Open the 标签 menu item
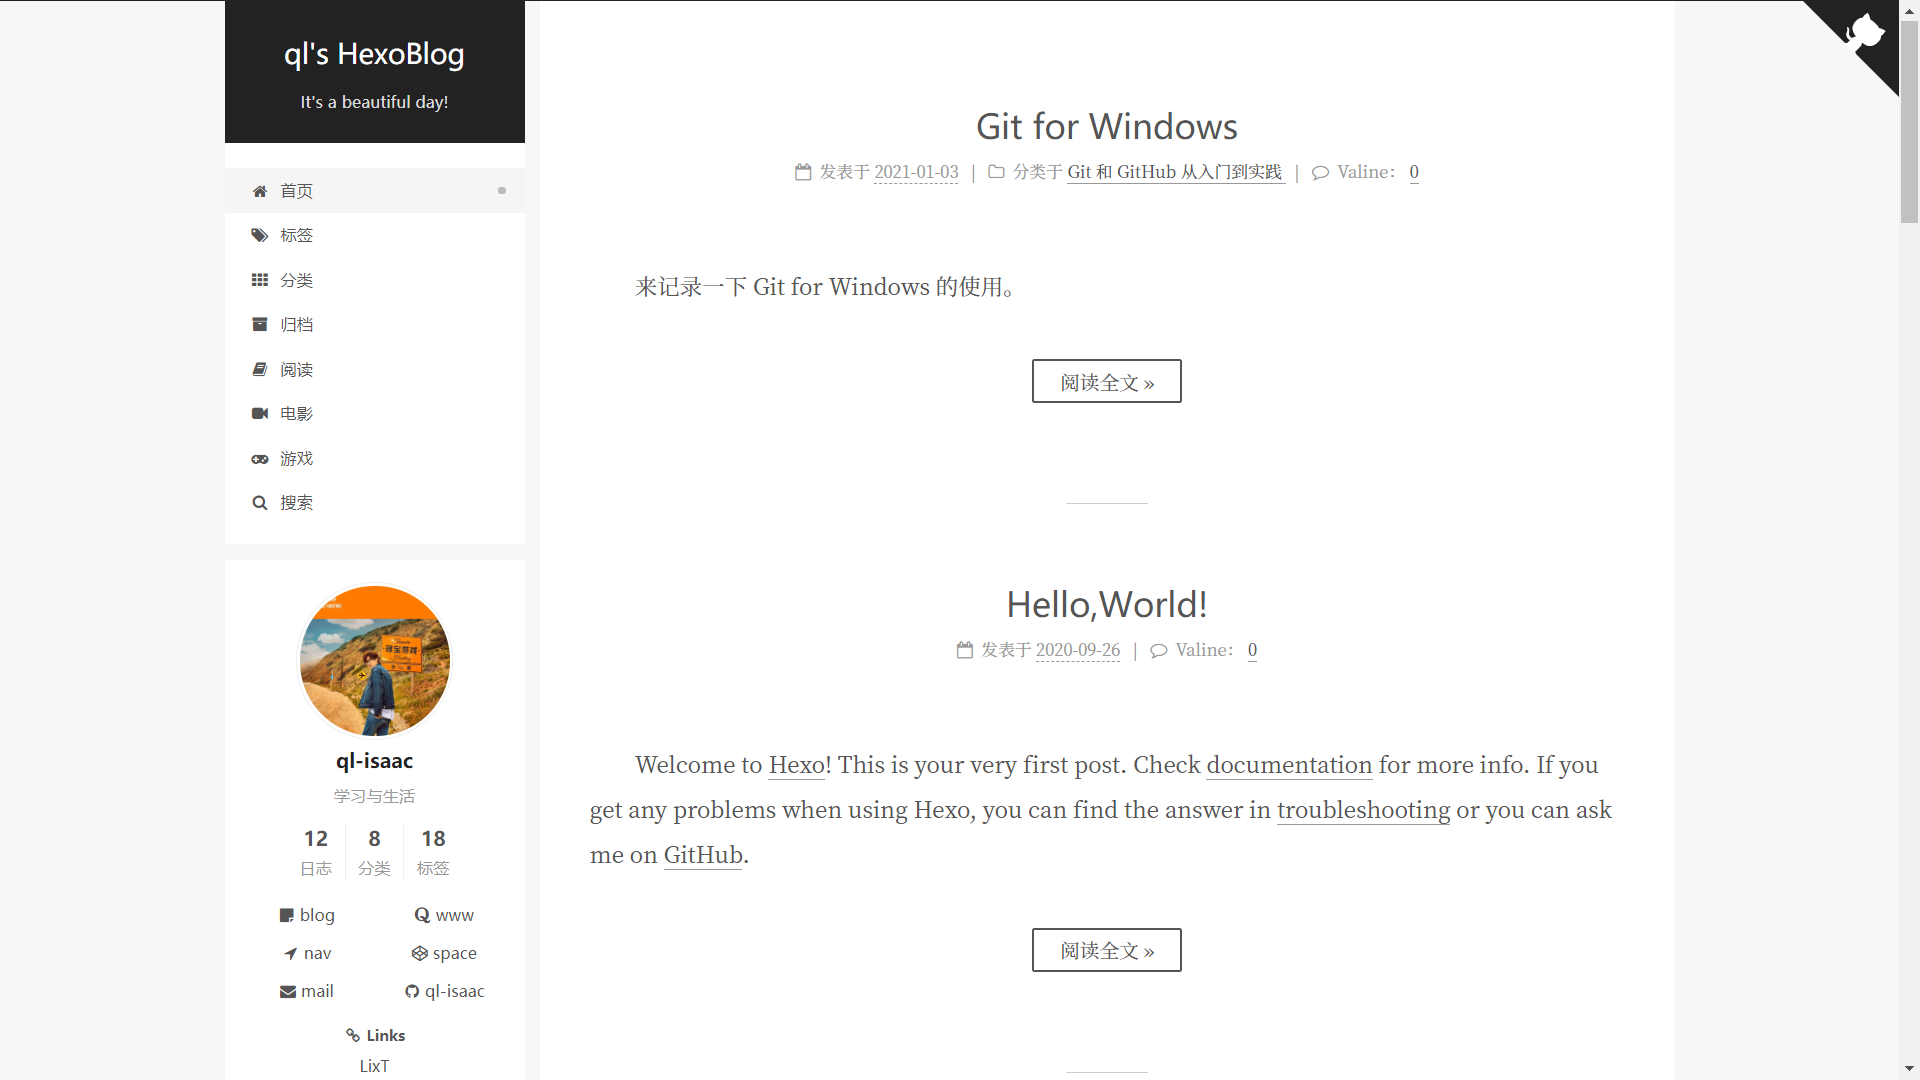1920x1080 pixels. [x=375, y=235]
